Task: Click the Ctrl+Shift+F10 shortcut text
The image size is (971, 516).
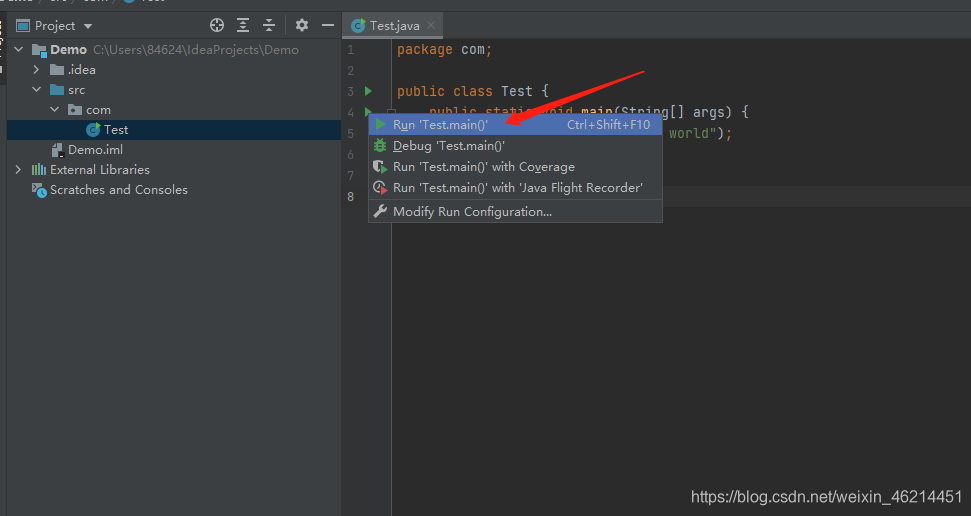Action: click(608, 125)
